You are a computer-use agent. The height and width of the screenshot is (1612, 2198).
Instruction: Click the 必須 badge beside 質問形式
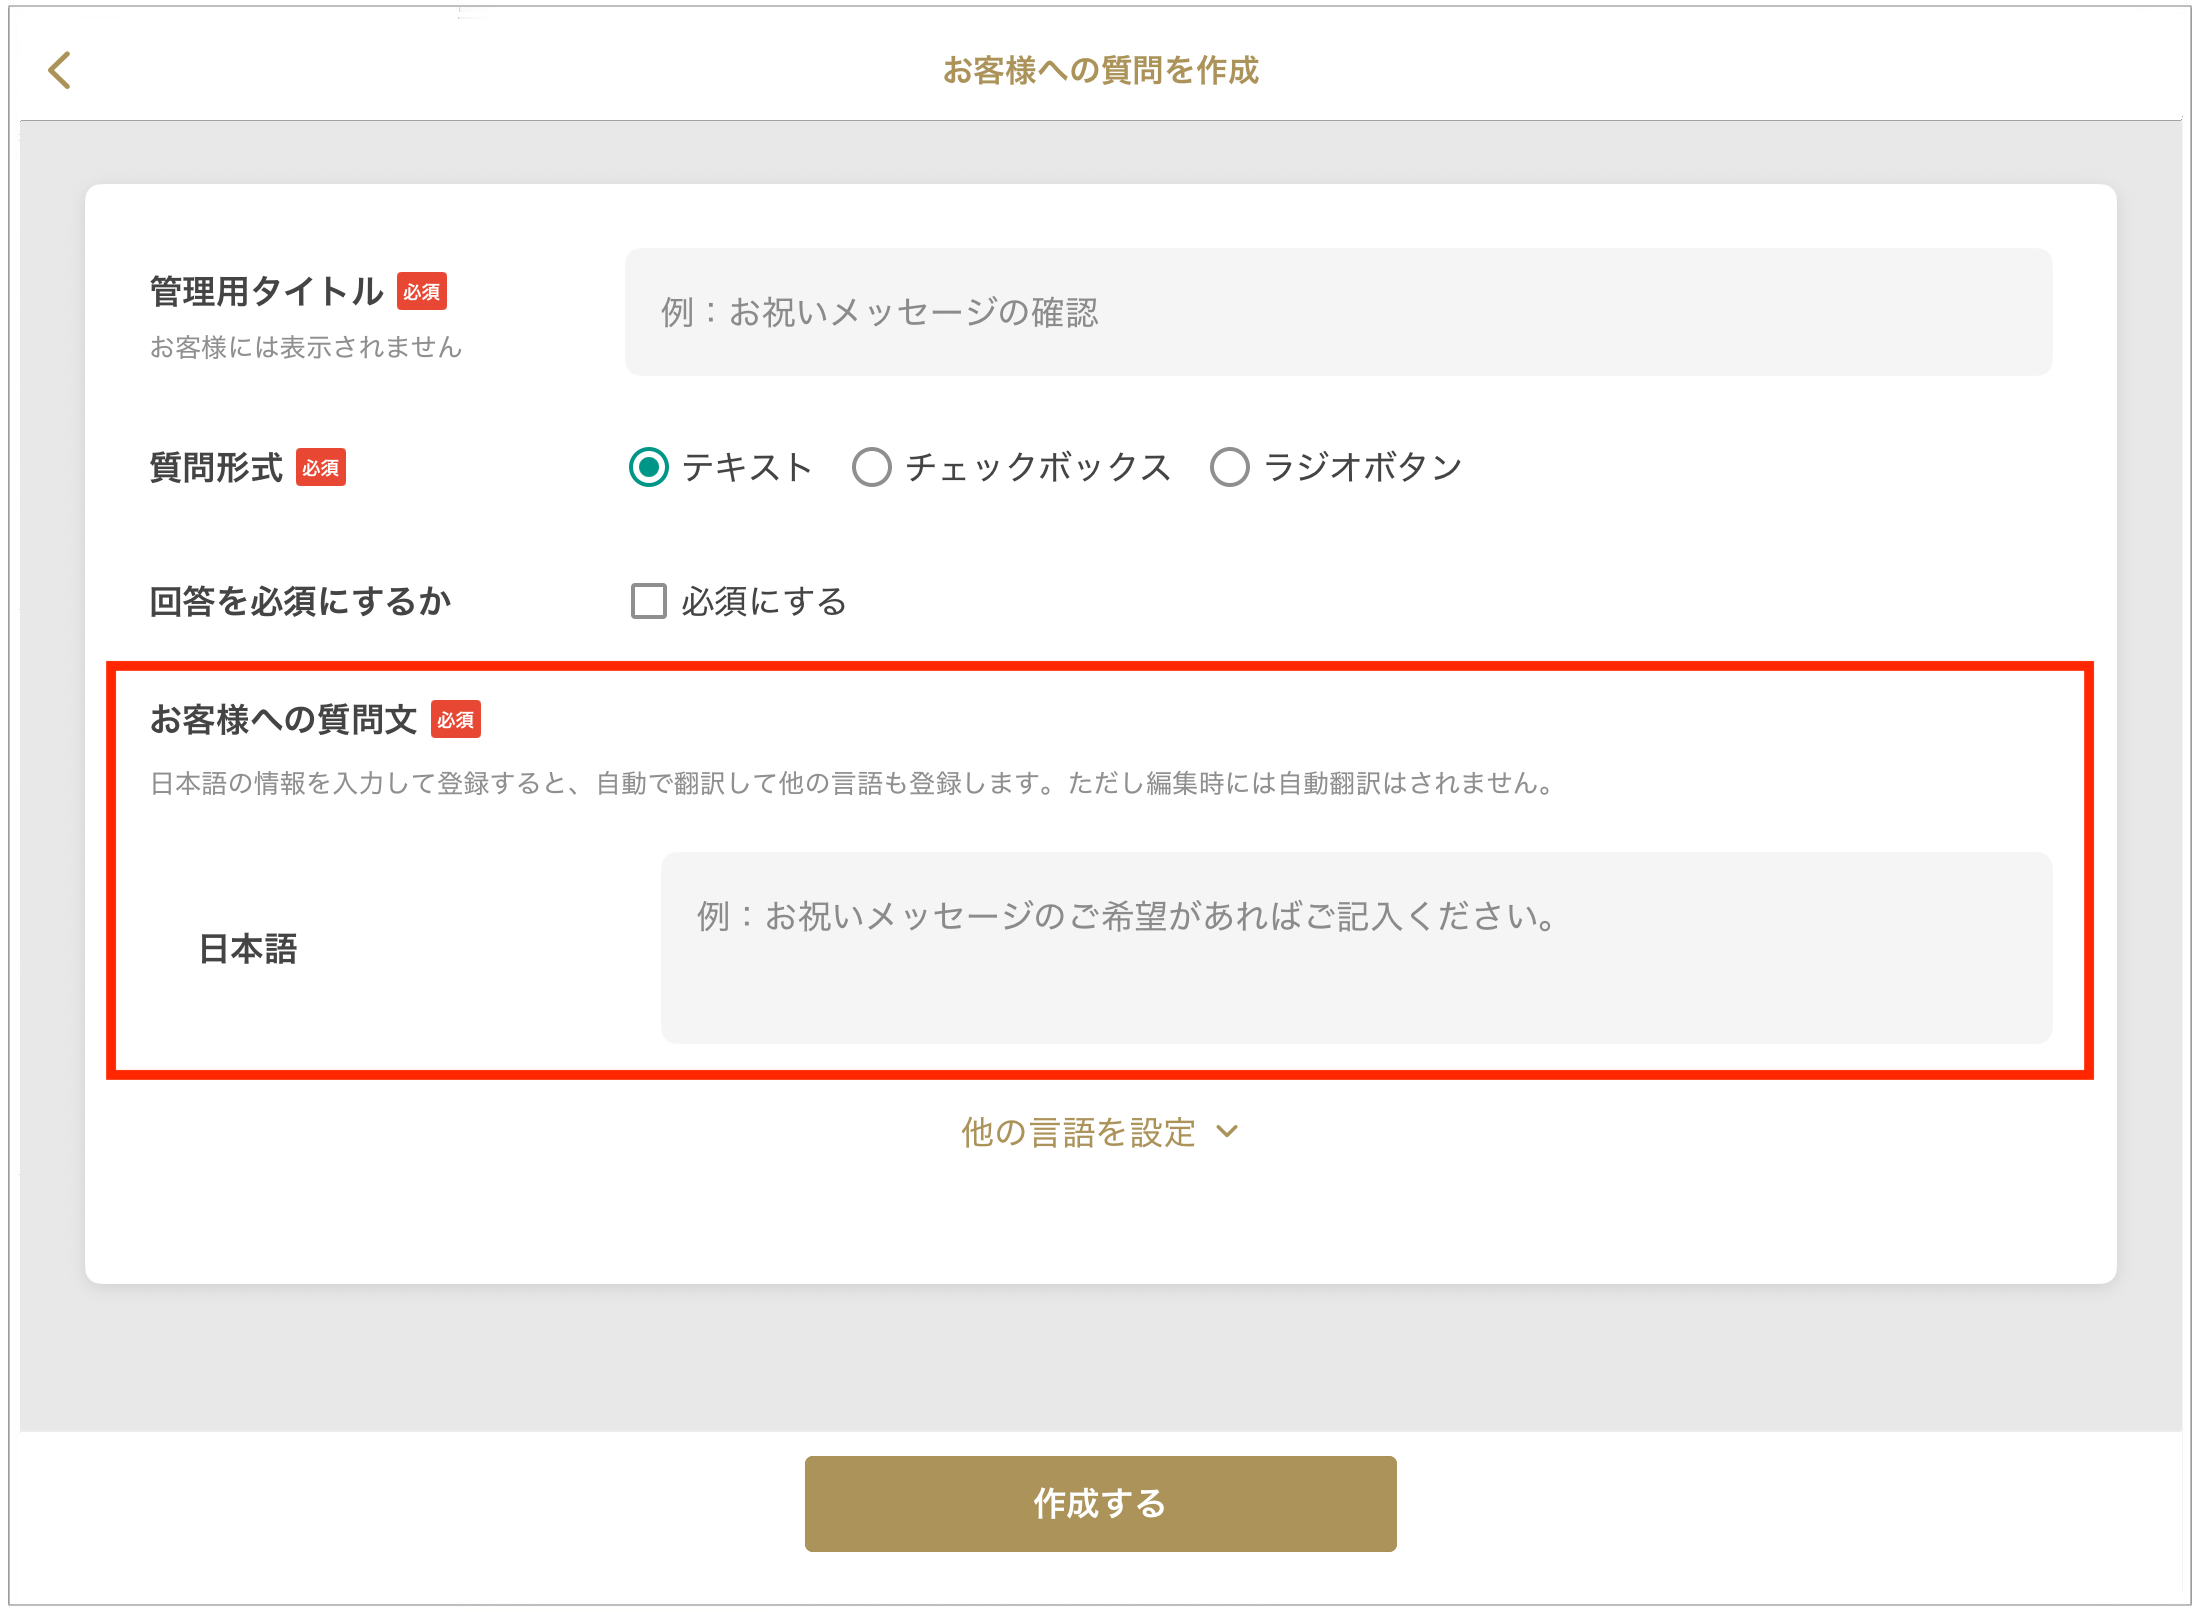click(x=321, y=468)
